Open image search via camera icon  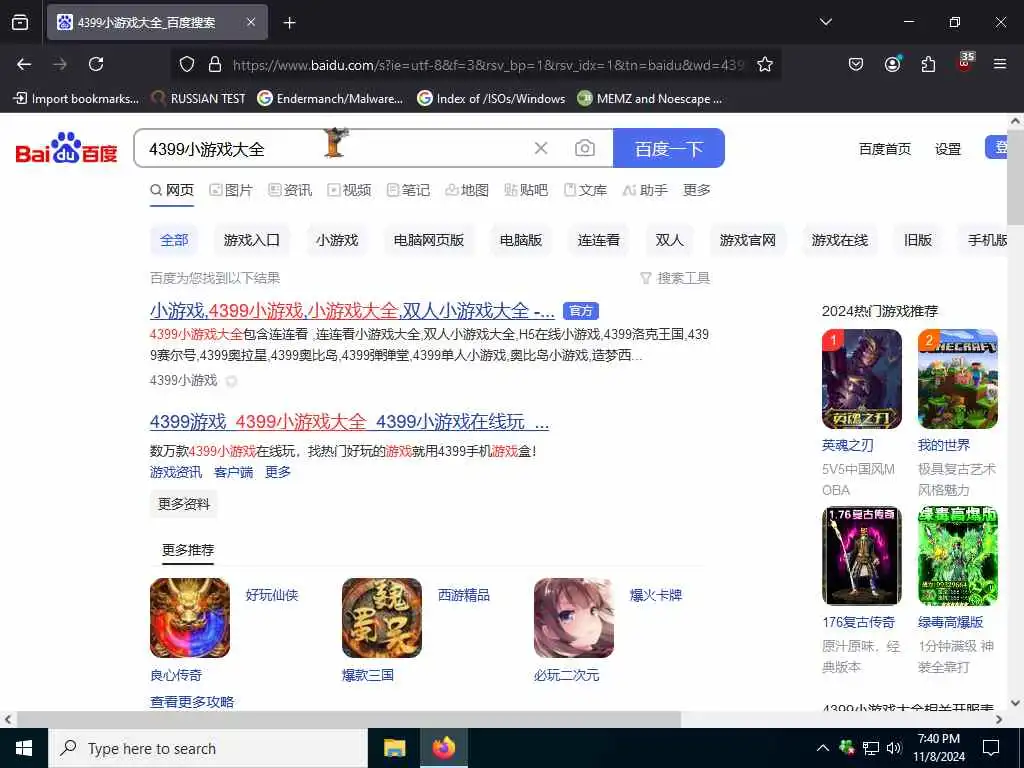[584, 148]
